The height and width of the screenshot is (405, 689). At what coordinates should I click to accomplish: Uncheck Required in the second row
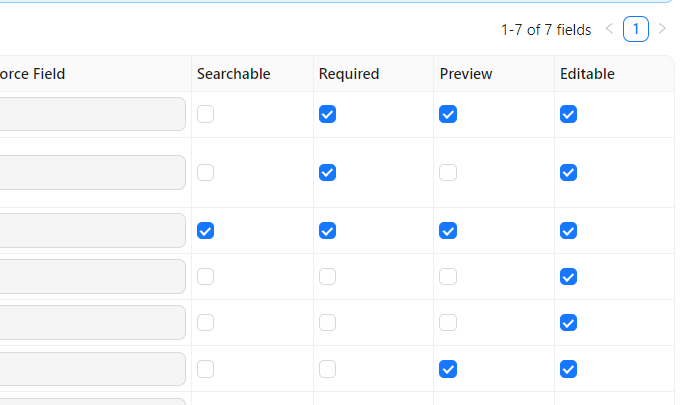pos(327,172)
